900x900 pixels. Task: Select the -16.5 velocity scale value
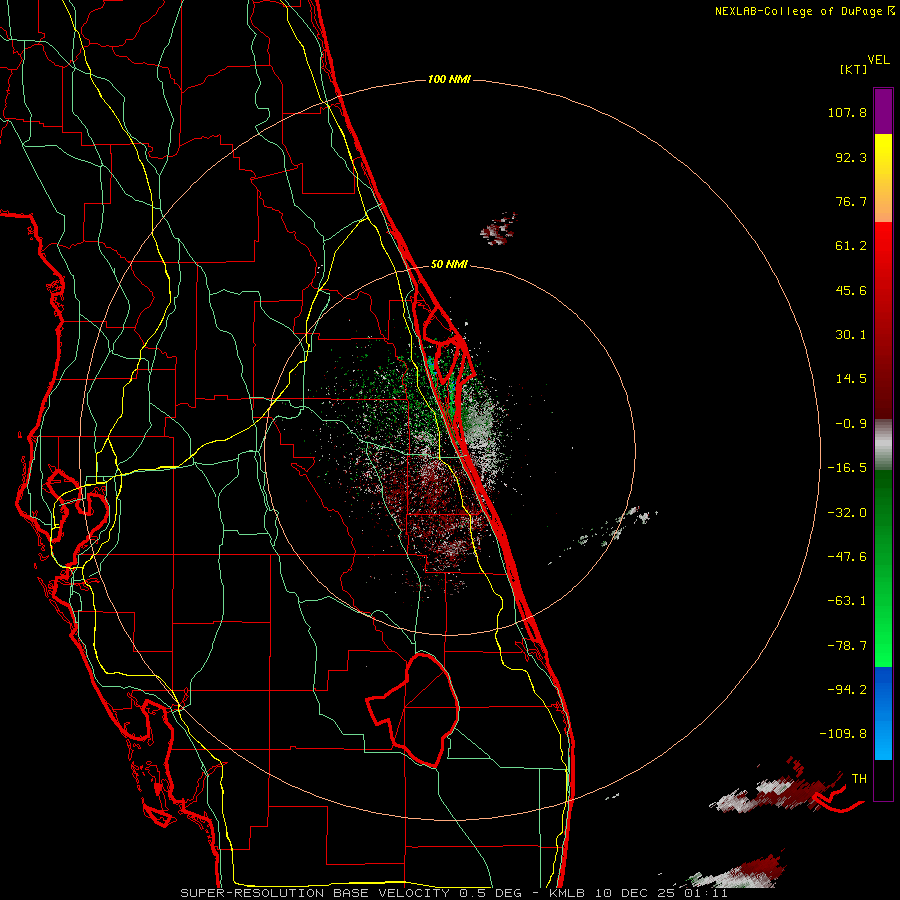[847, 468]
